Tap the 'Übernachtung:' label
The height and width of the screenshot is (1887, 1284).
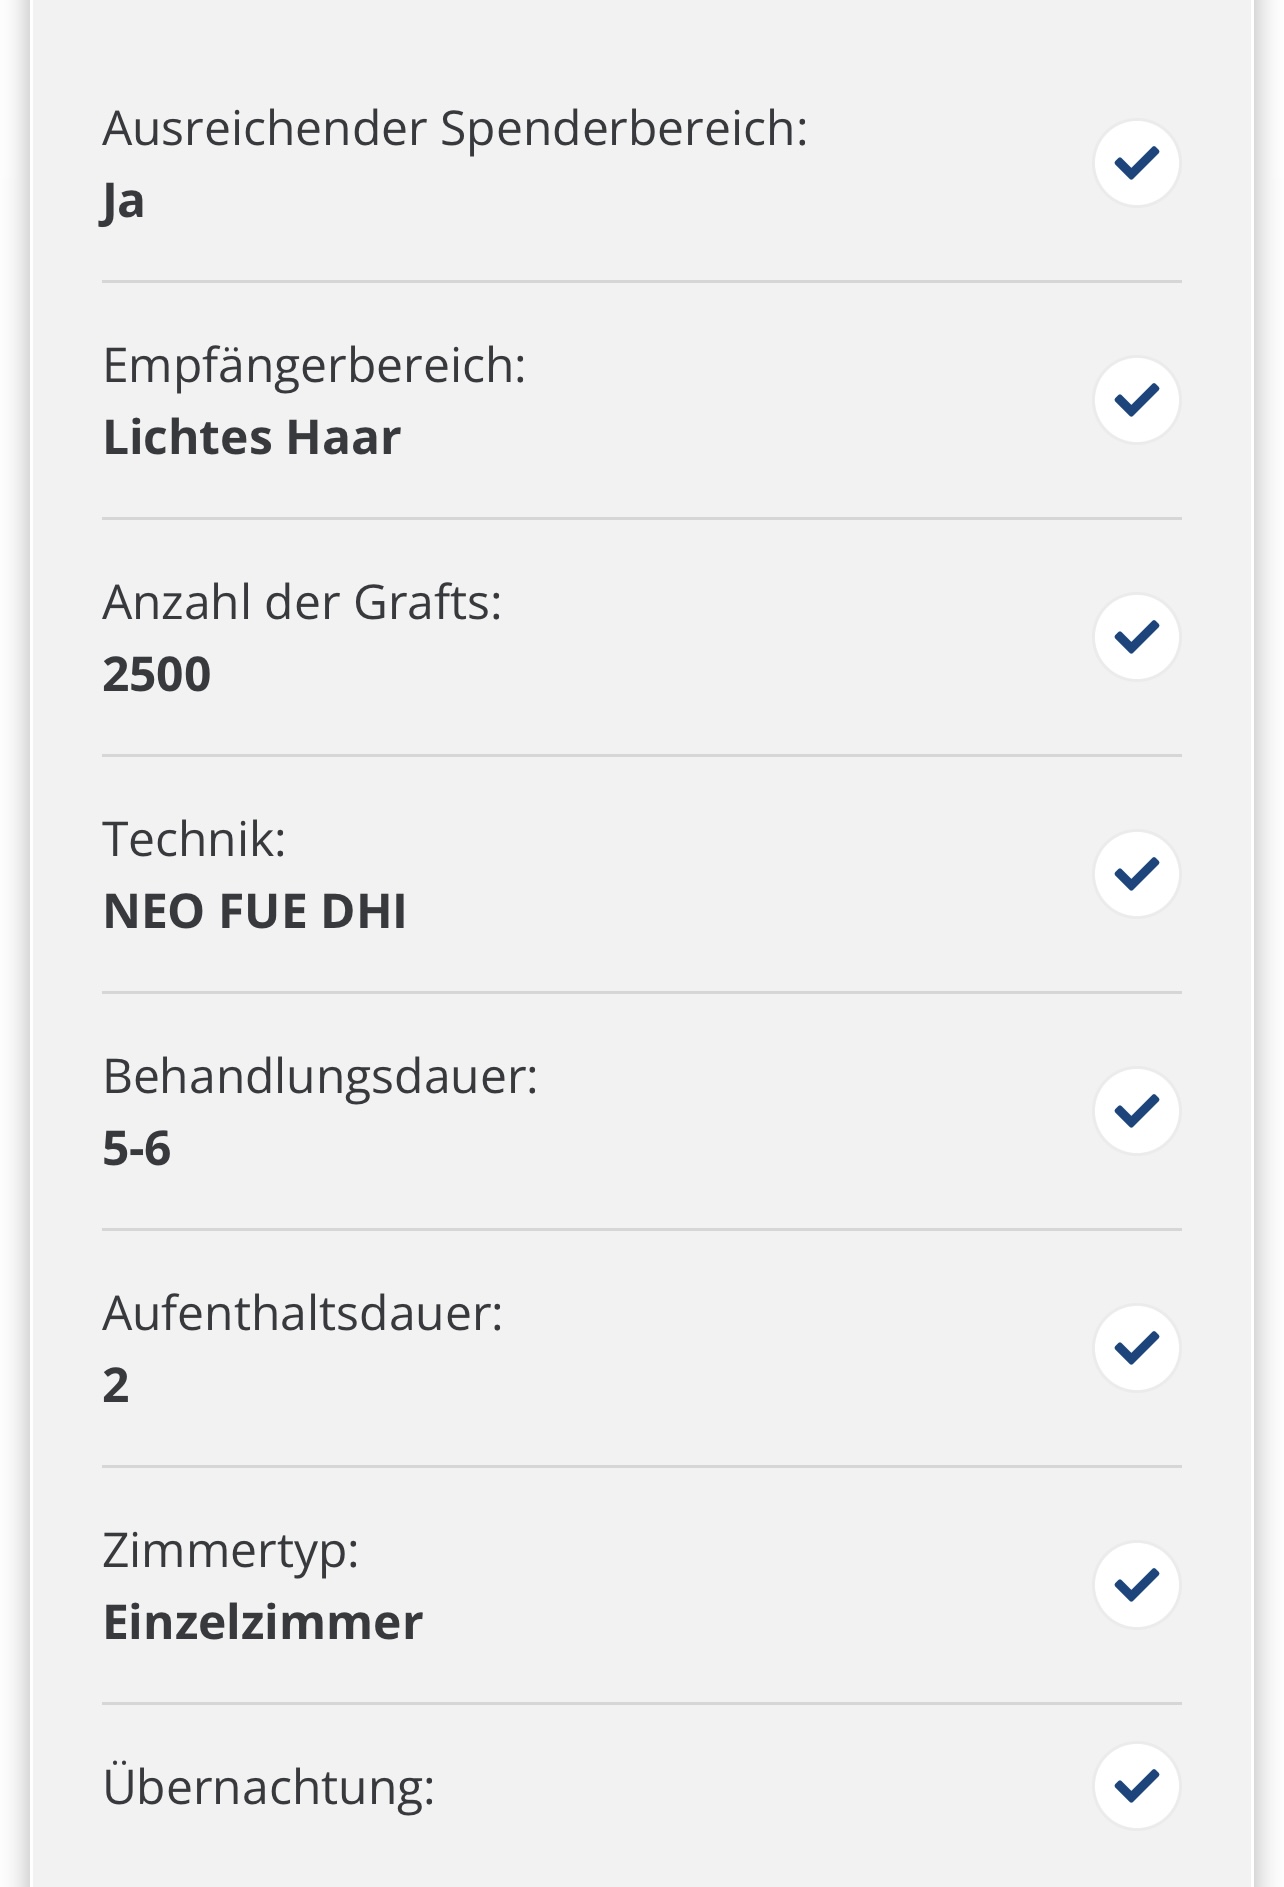point(269,1787)
